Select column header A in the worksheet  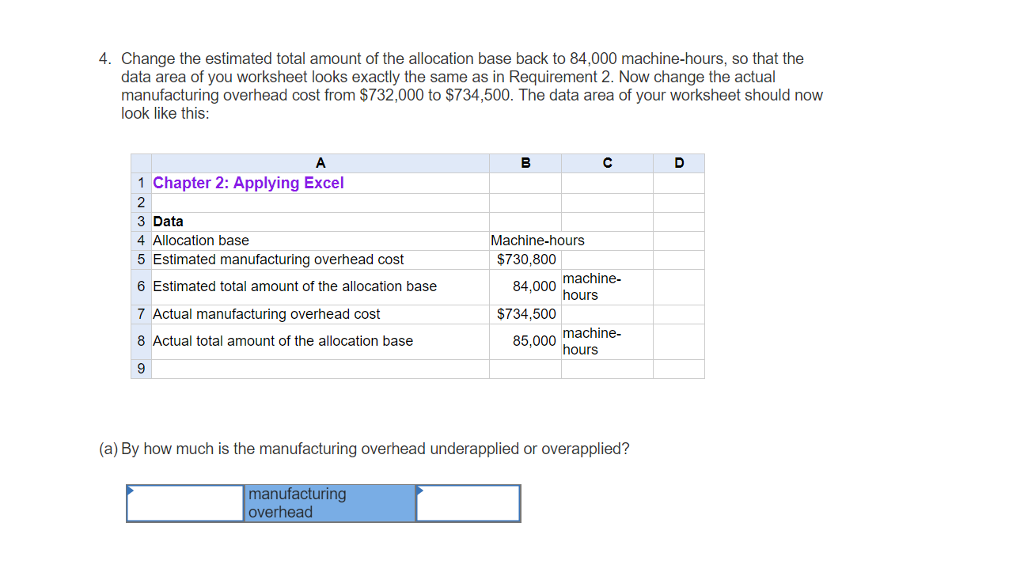tap(320, 162)
